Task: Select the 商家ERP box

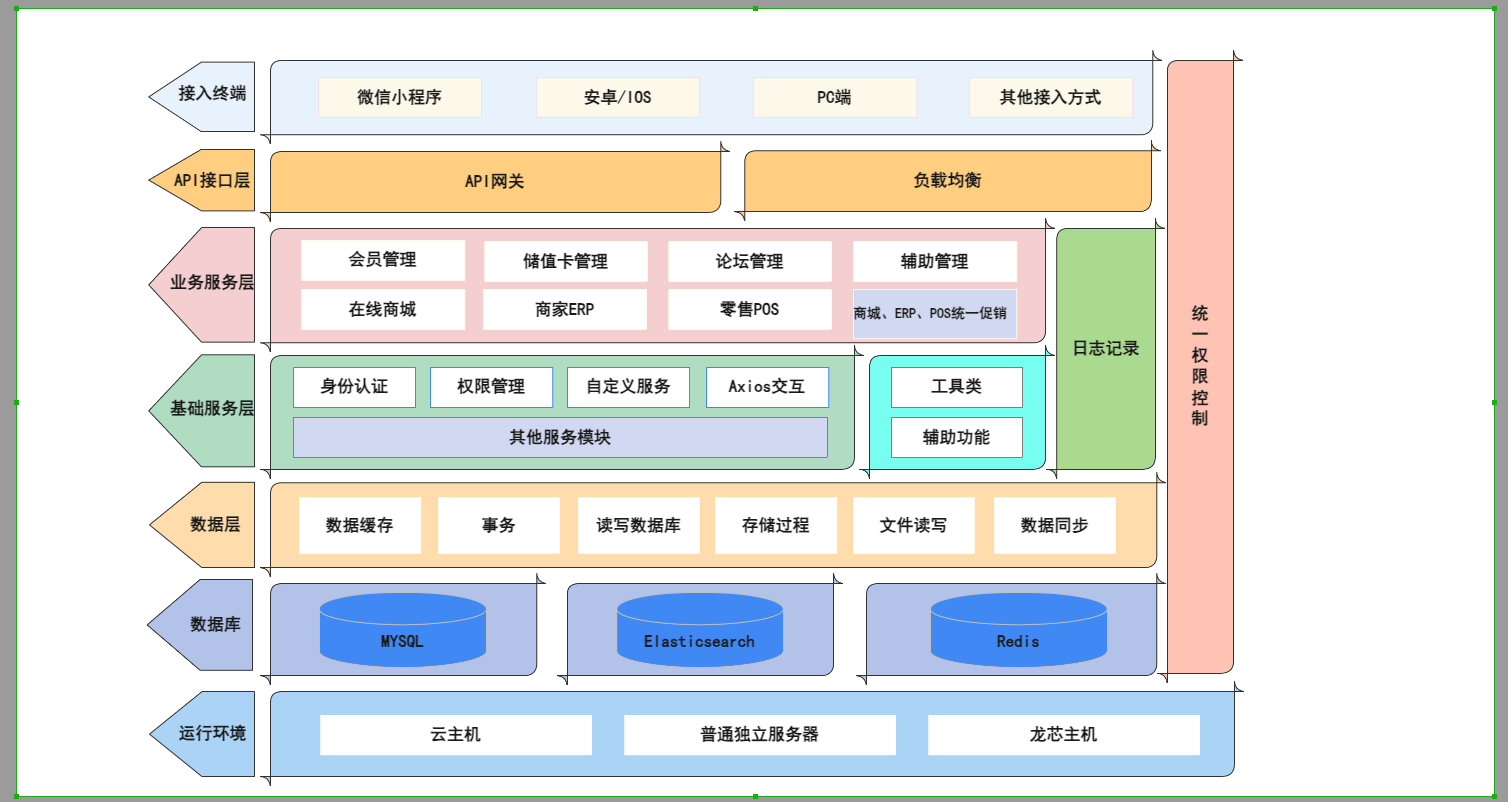Action: point(565,310)
